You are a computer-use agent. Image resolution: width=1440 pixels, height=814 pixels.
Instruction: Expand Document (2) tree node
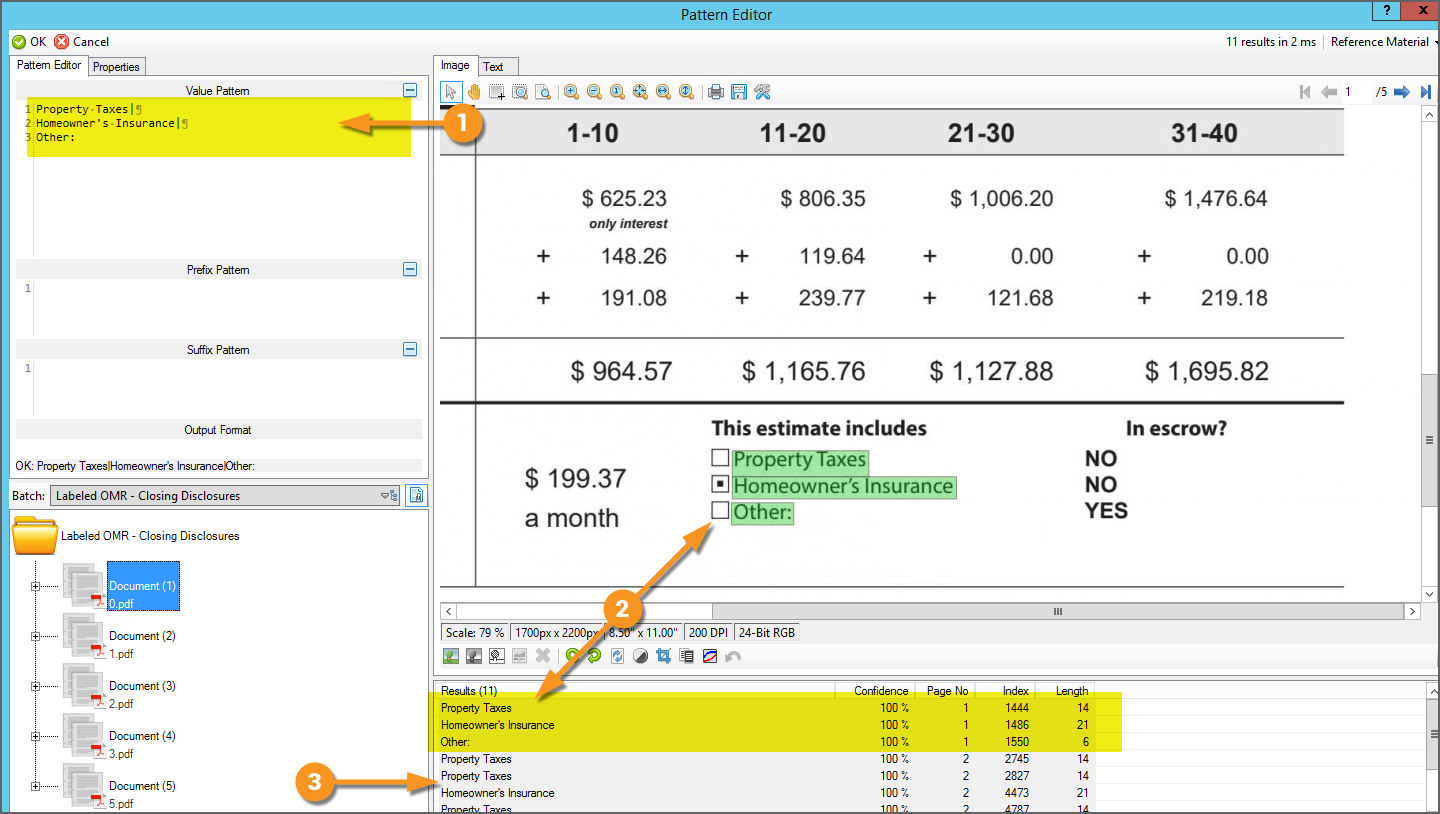[x=36, y=636]
